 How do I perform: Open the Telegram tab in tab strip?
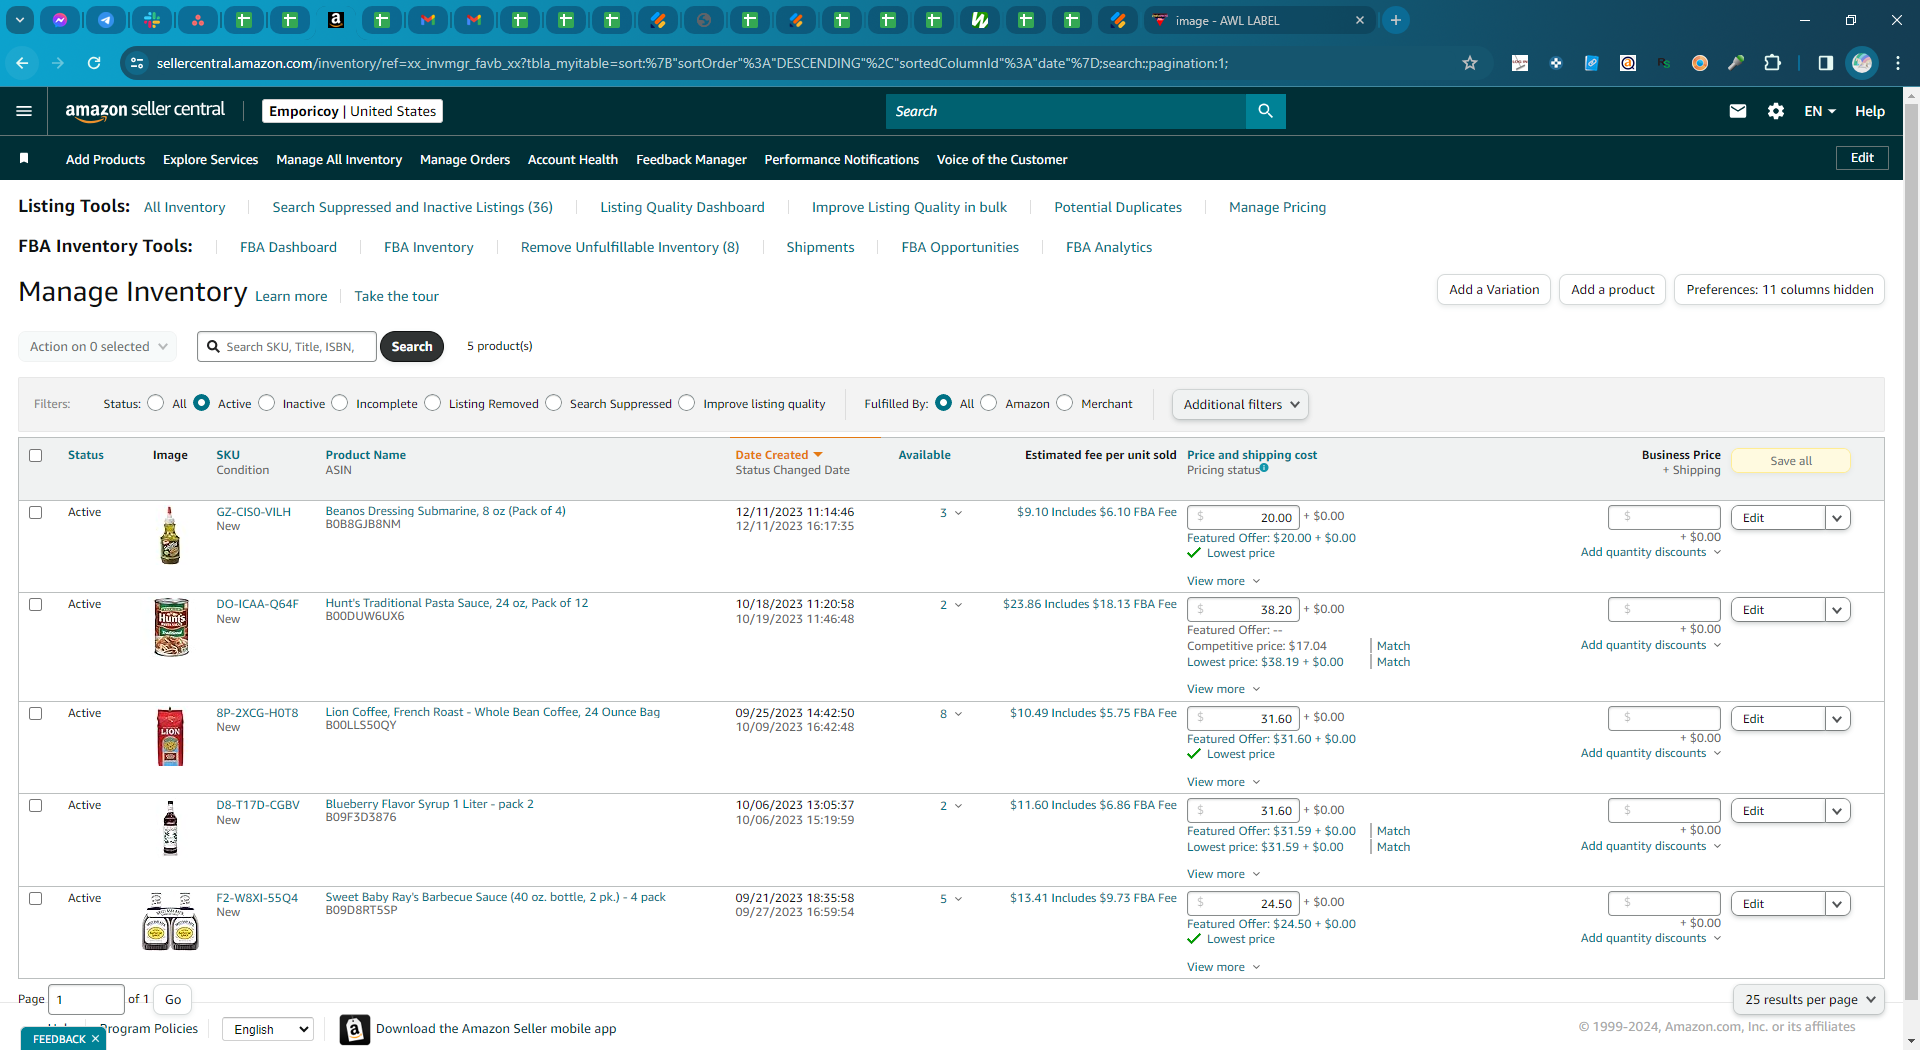[106, 20]
